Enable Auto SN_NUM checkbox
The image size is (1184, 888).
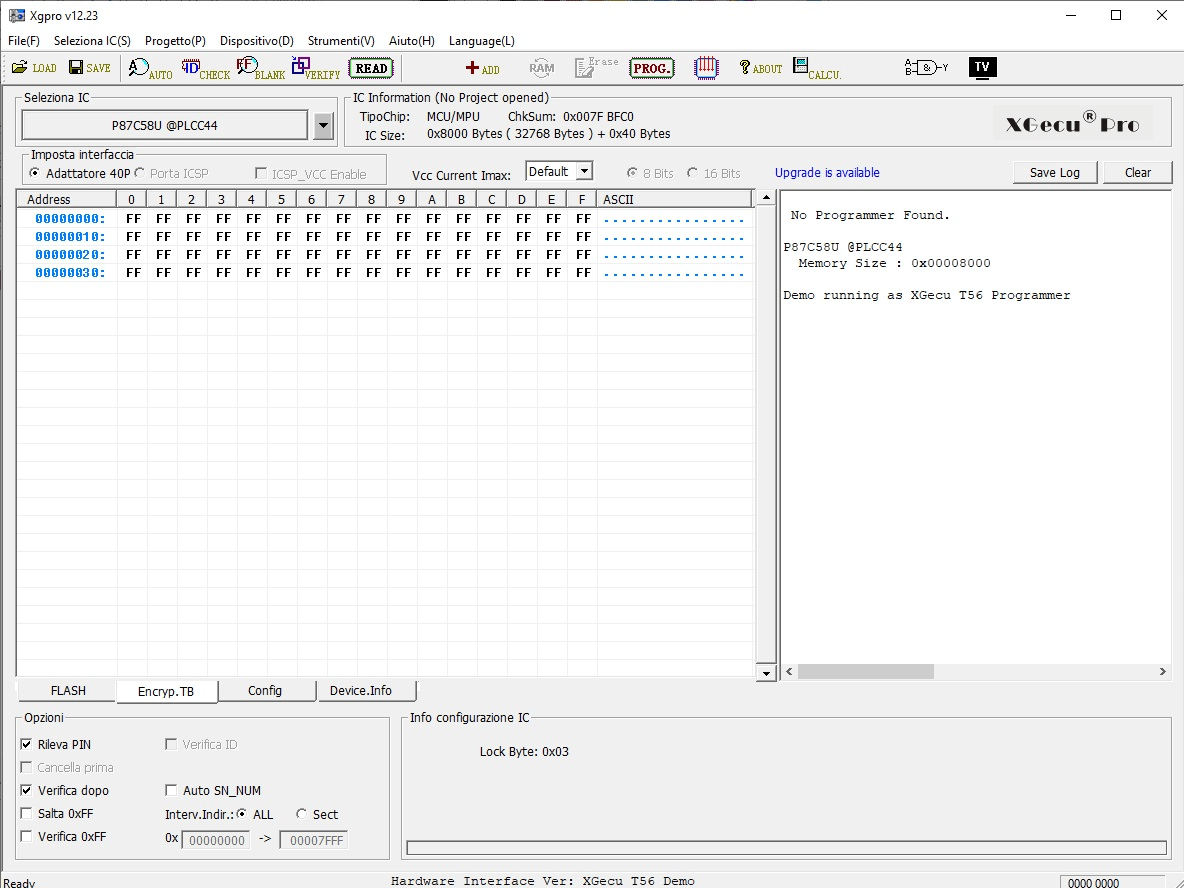[x=171, y=791]
